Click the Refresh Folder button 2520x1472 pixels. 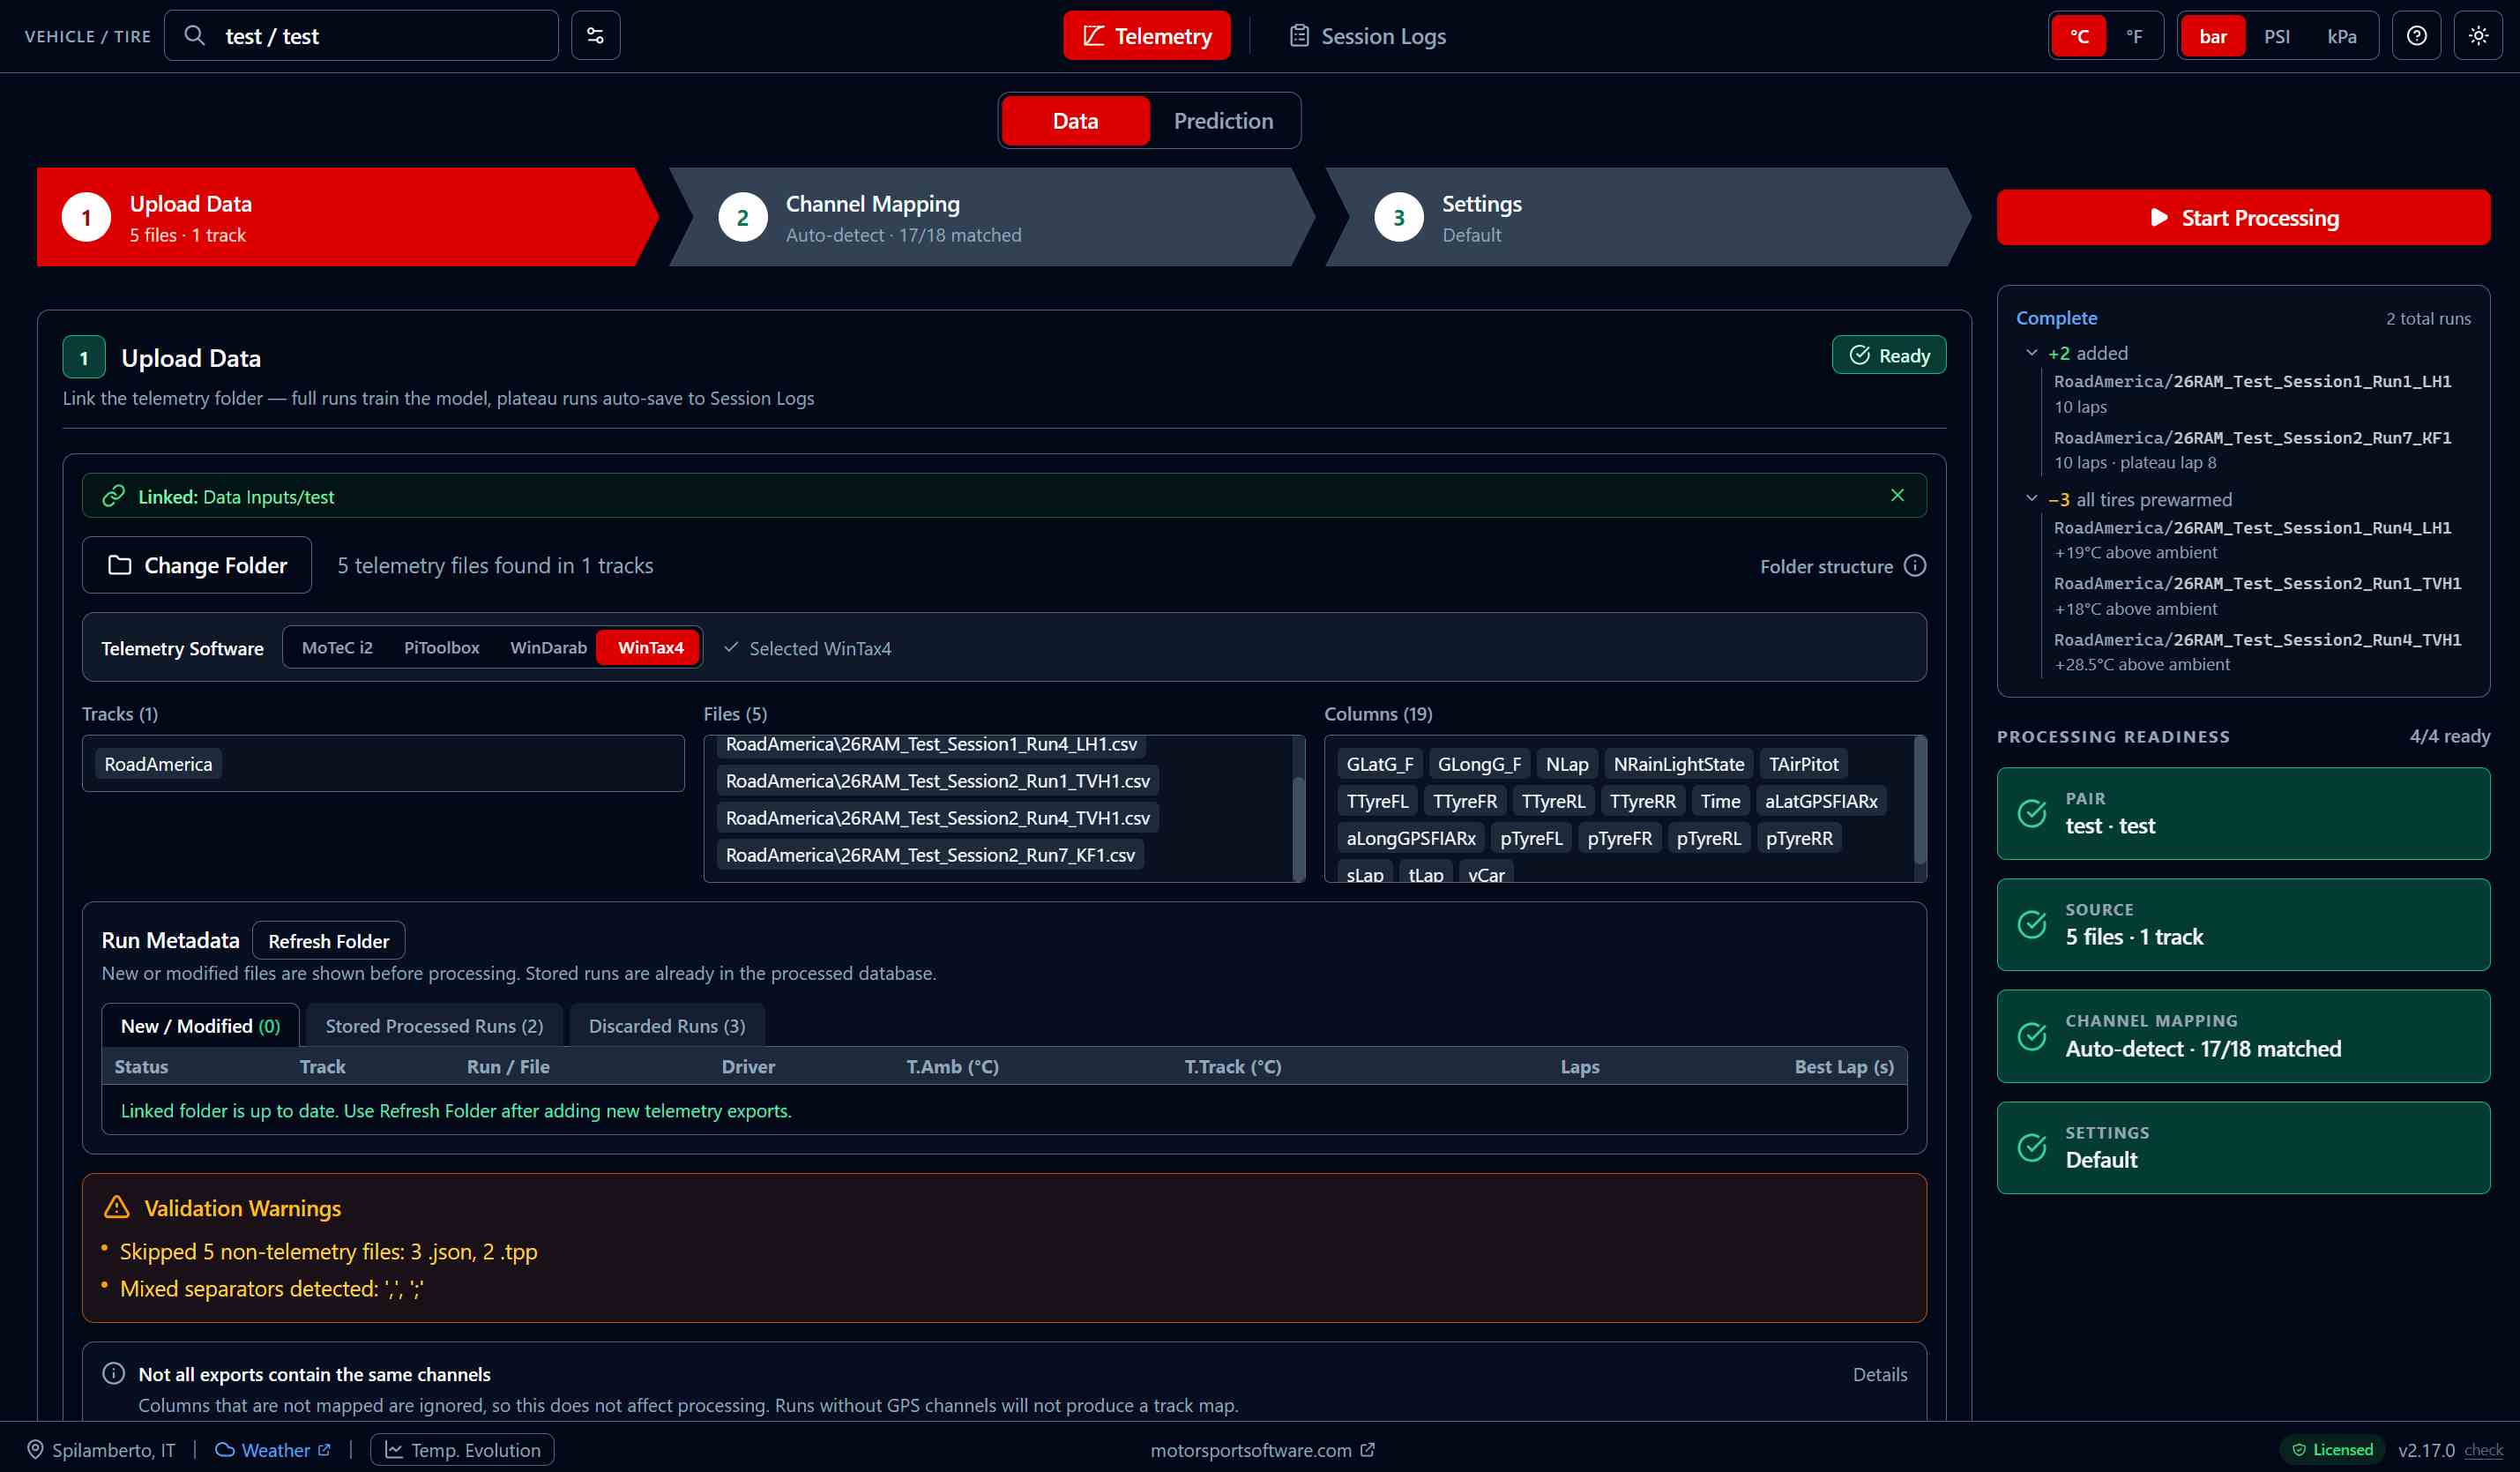click(328, 940)
